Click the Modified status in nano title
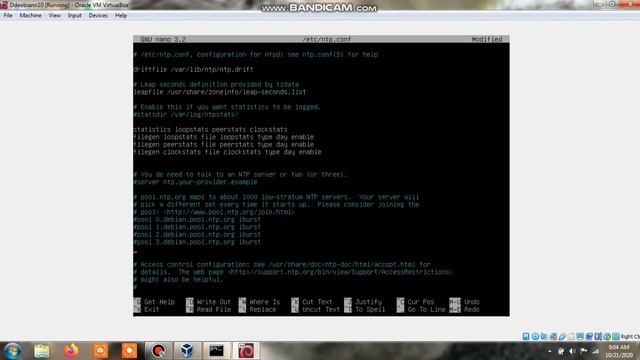The width and height of the screenshot is (640, 360). pos(487,39)
